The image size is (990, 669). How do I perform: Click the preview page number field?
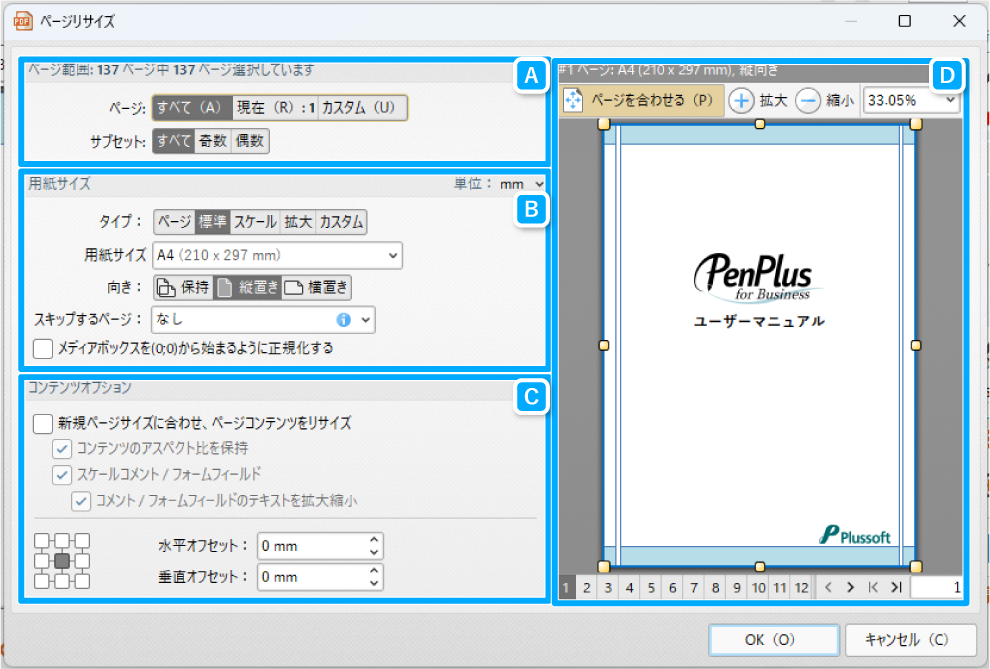(937, 588)
